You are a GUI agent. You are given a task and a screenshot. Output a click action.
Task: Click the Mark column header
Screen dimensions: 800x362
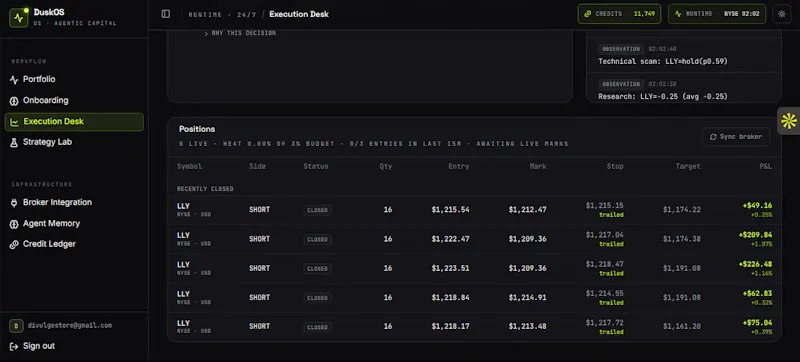(538, 167)
